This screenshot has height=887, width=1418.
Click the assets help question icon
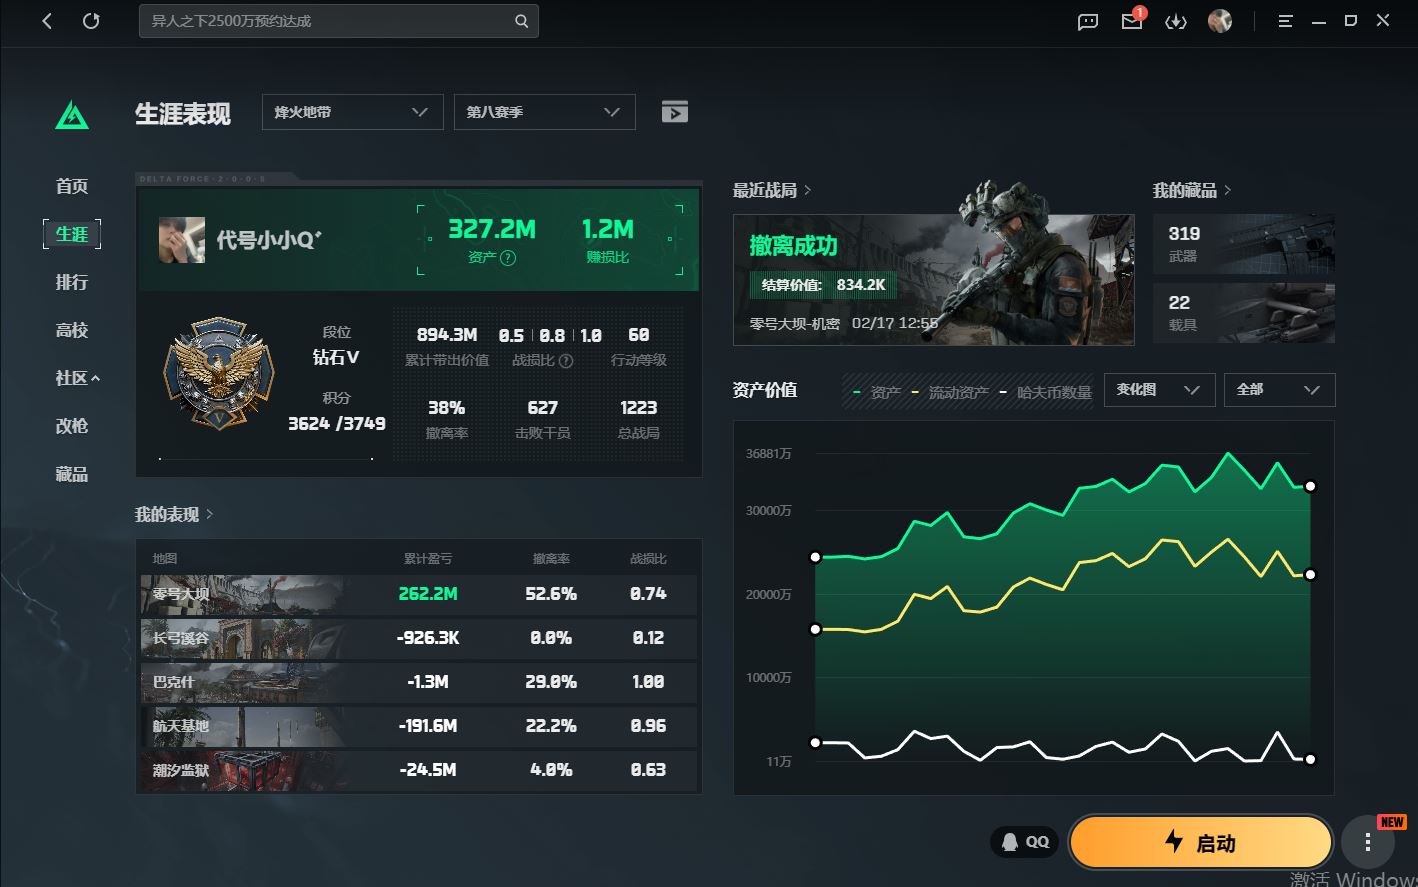tap(508, 258)
